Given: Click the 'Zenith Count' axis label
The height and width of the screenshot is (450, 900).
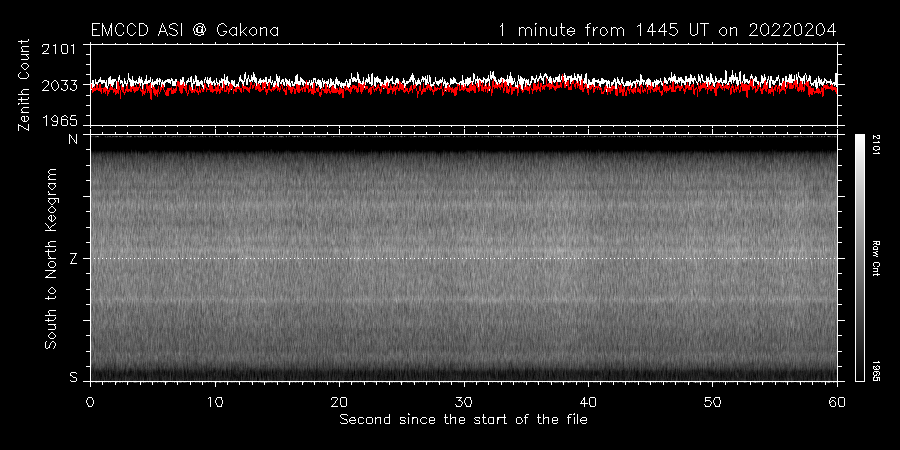Looking at the screenshot, I should pos(24,85).
